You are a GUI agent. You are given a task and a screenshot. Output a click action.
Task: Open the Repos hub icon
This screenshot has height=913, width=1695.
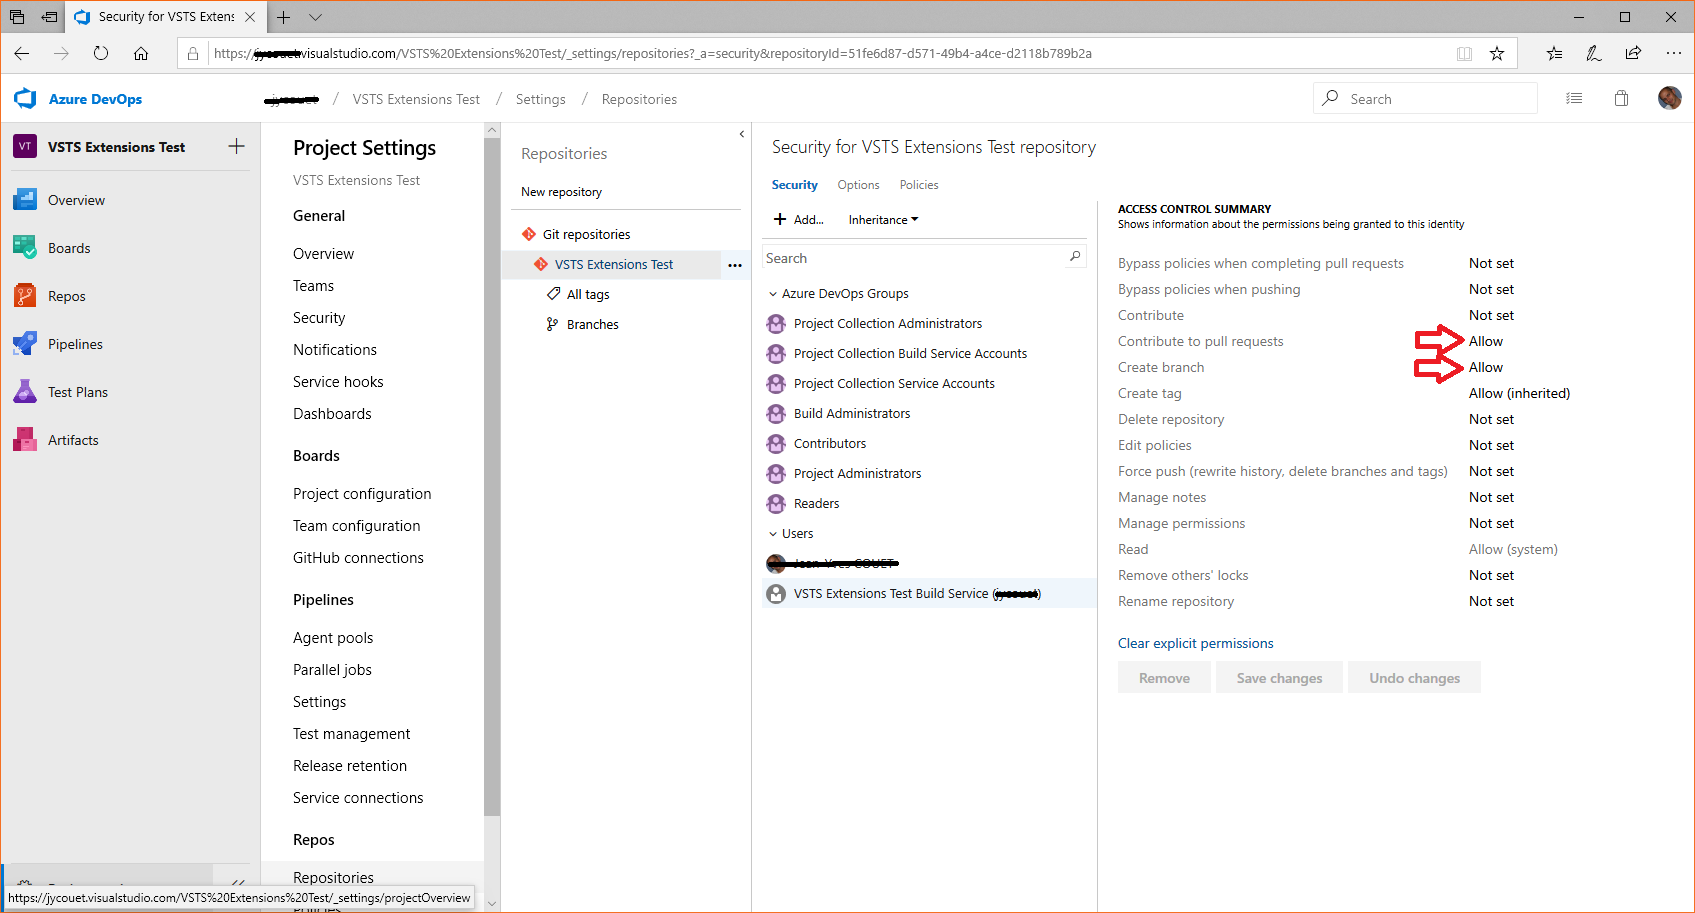pos(25,296)
